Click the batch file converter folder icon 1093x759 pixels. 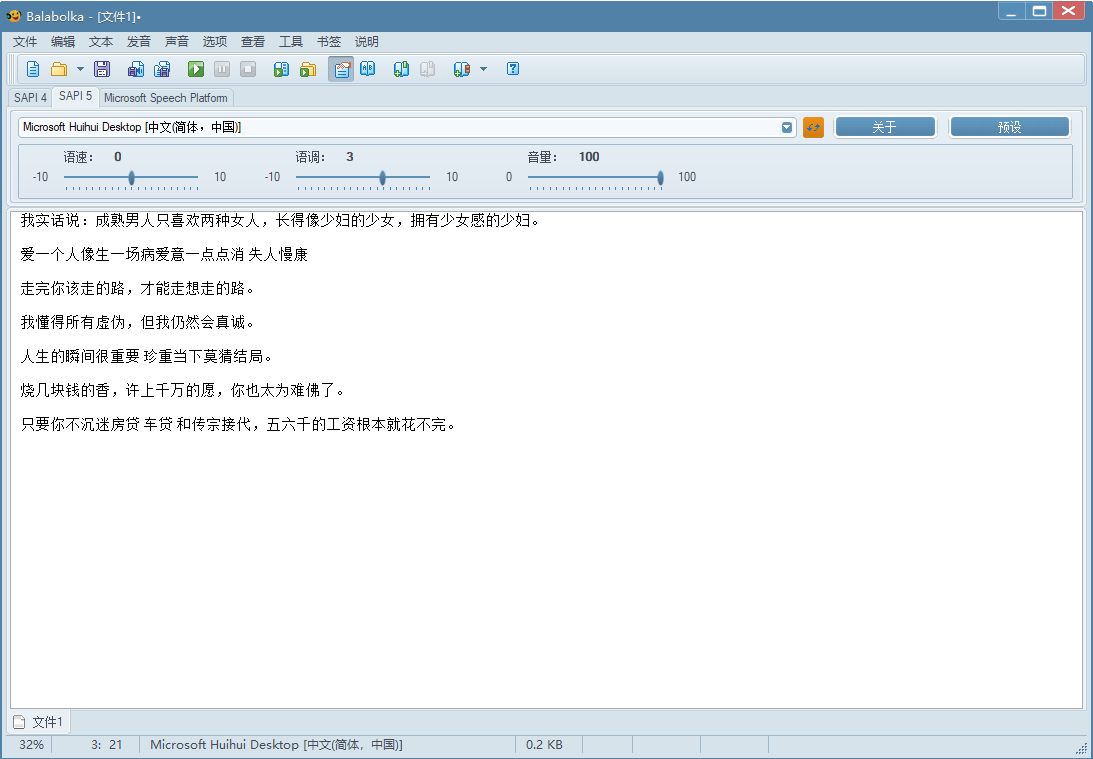click(307, 69)
